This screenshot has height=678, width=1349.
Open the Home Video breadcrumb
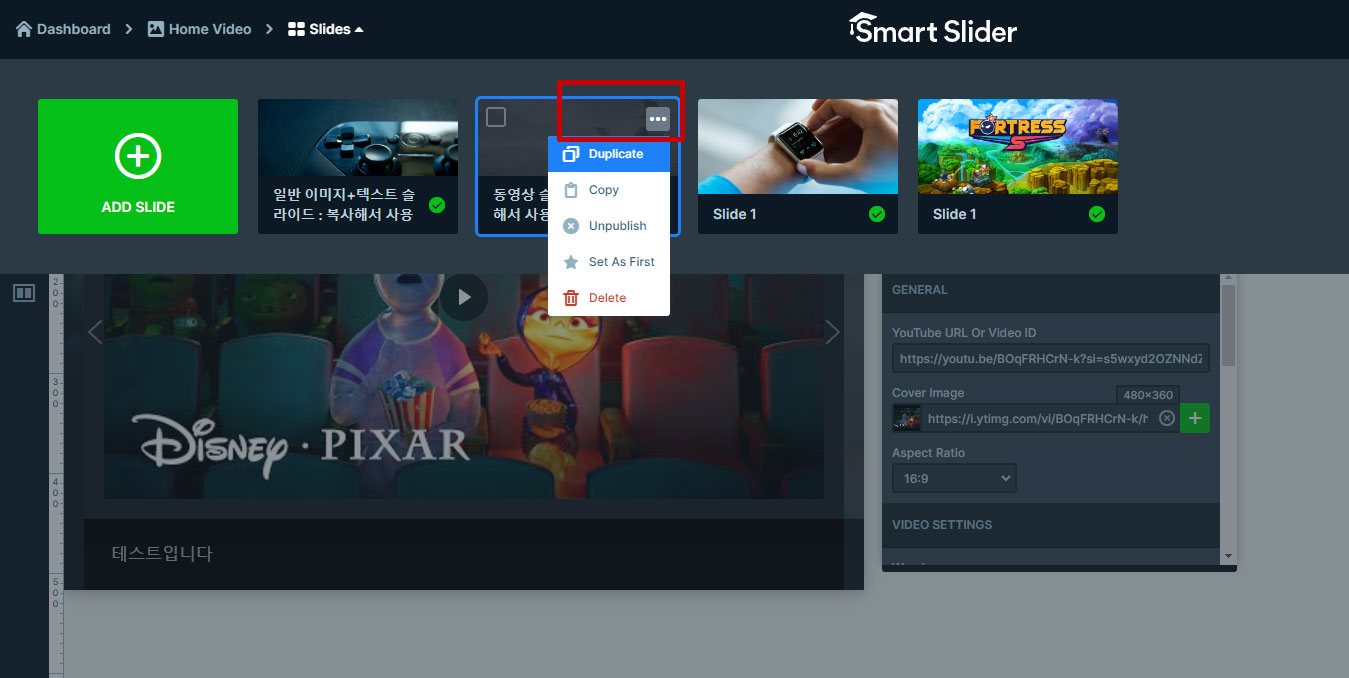click(199, 29)
